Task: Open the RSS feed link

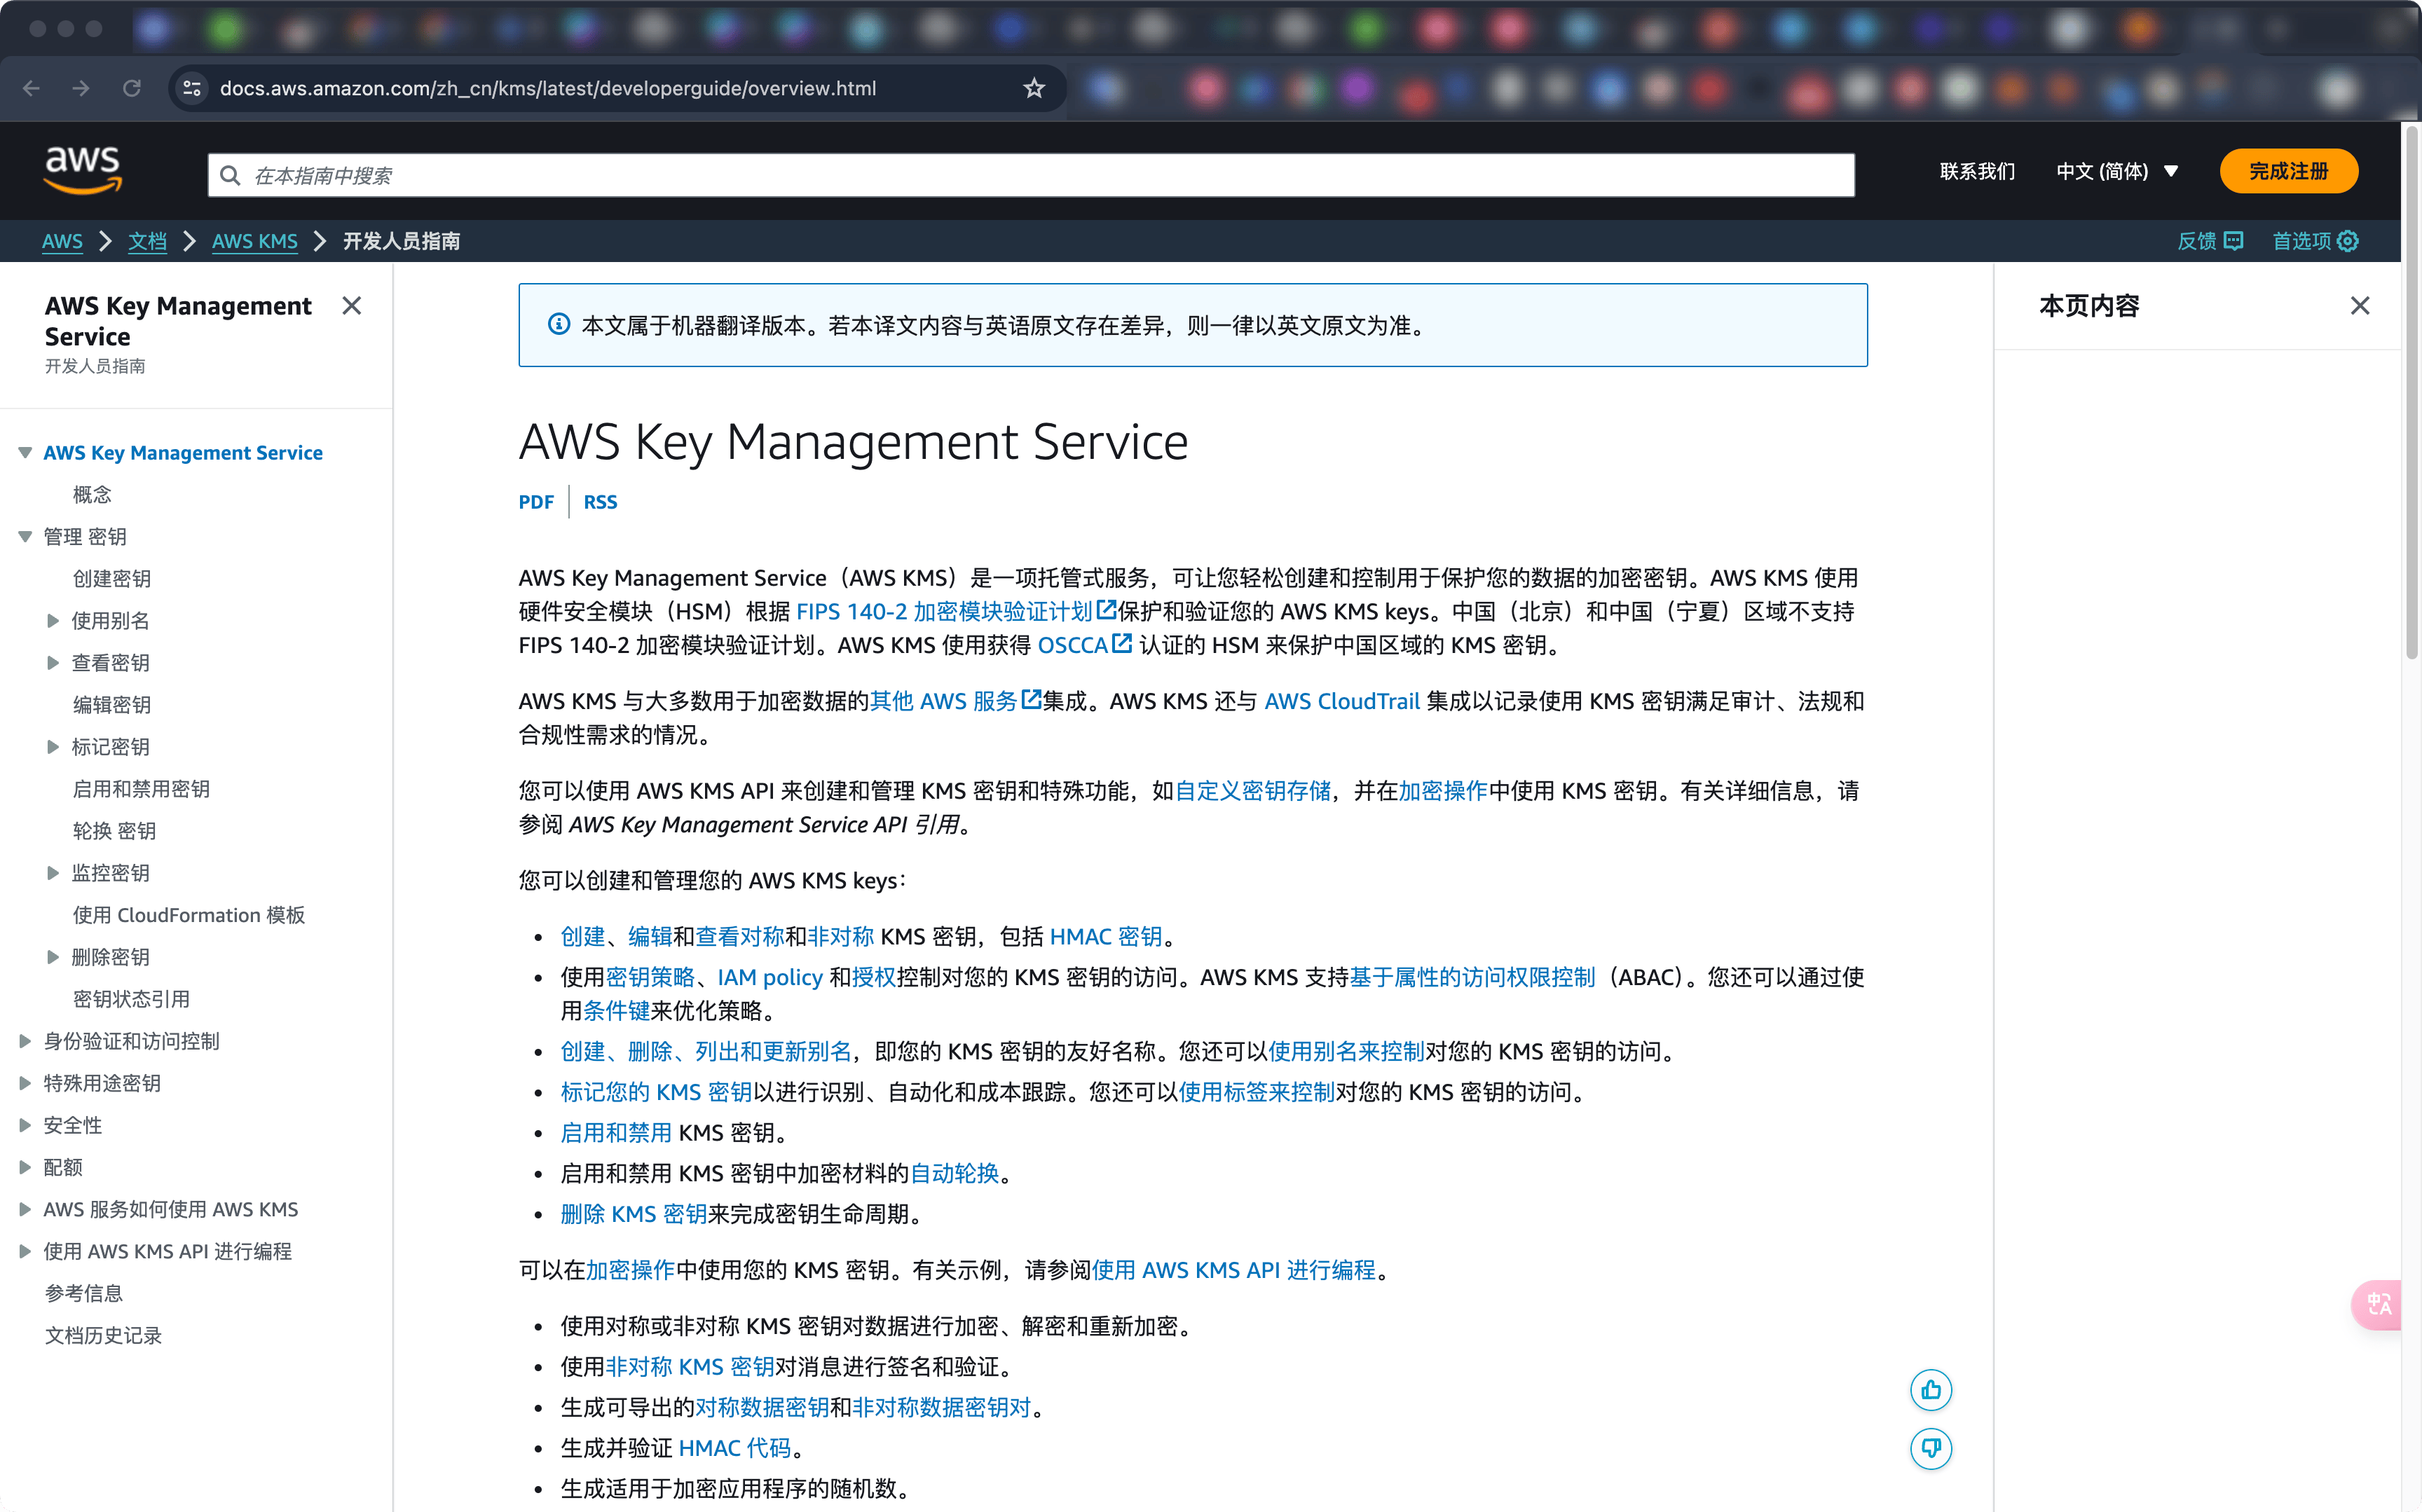Action: click(600, 502)
